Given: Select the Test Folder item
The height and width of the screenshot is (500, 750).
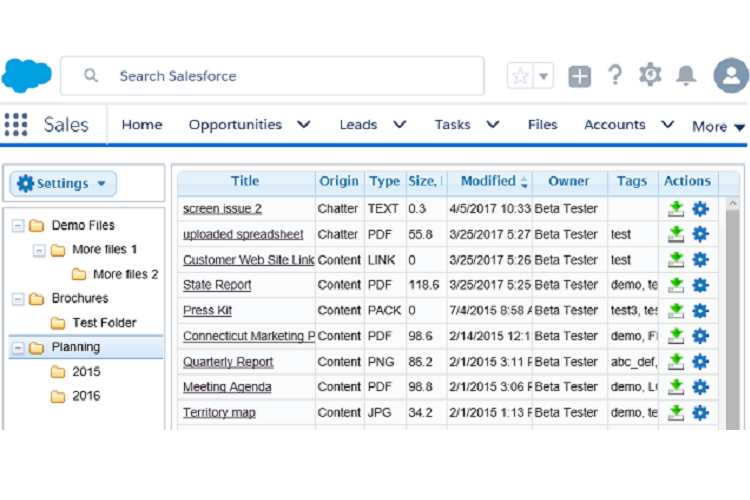Looking at the screenshot, I should tap(104, 323).
